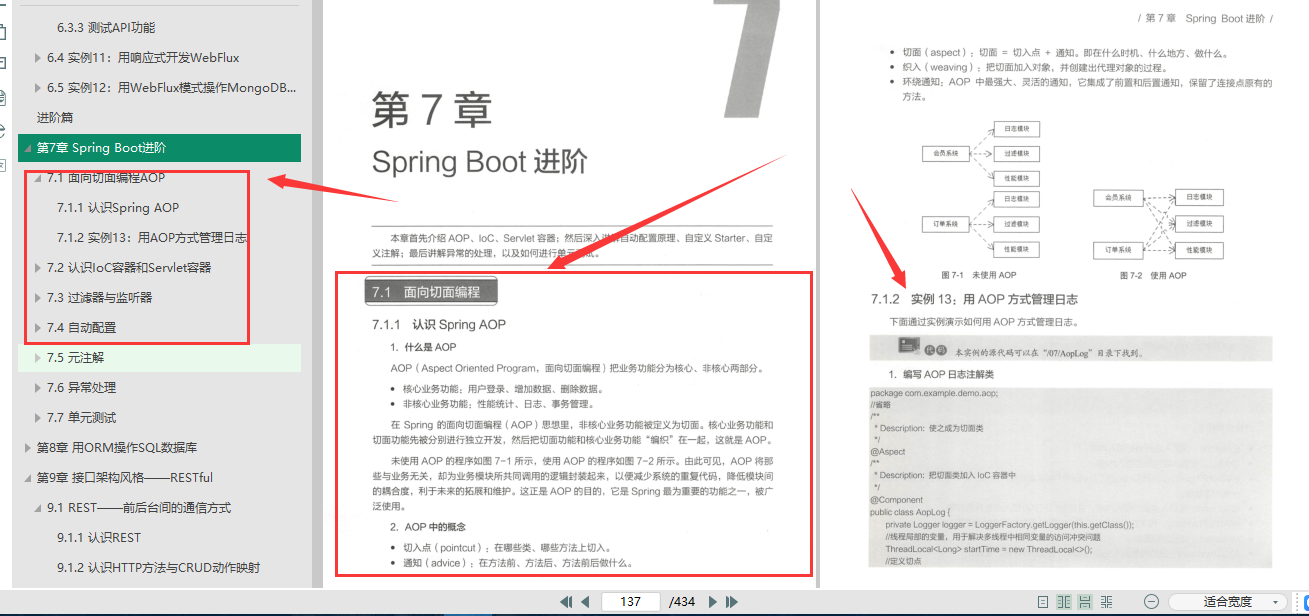Click the total page count /434

tap(682, 601)
